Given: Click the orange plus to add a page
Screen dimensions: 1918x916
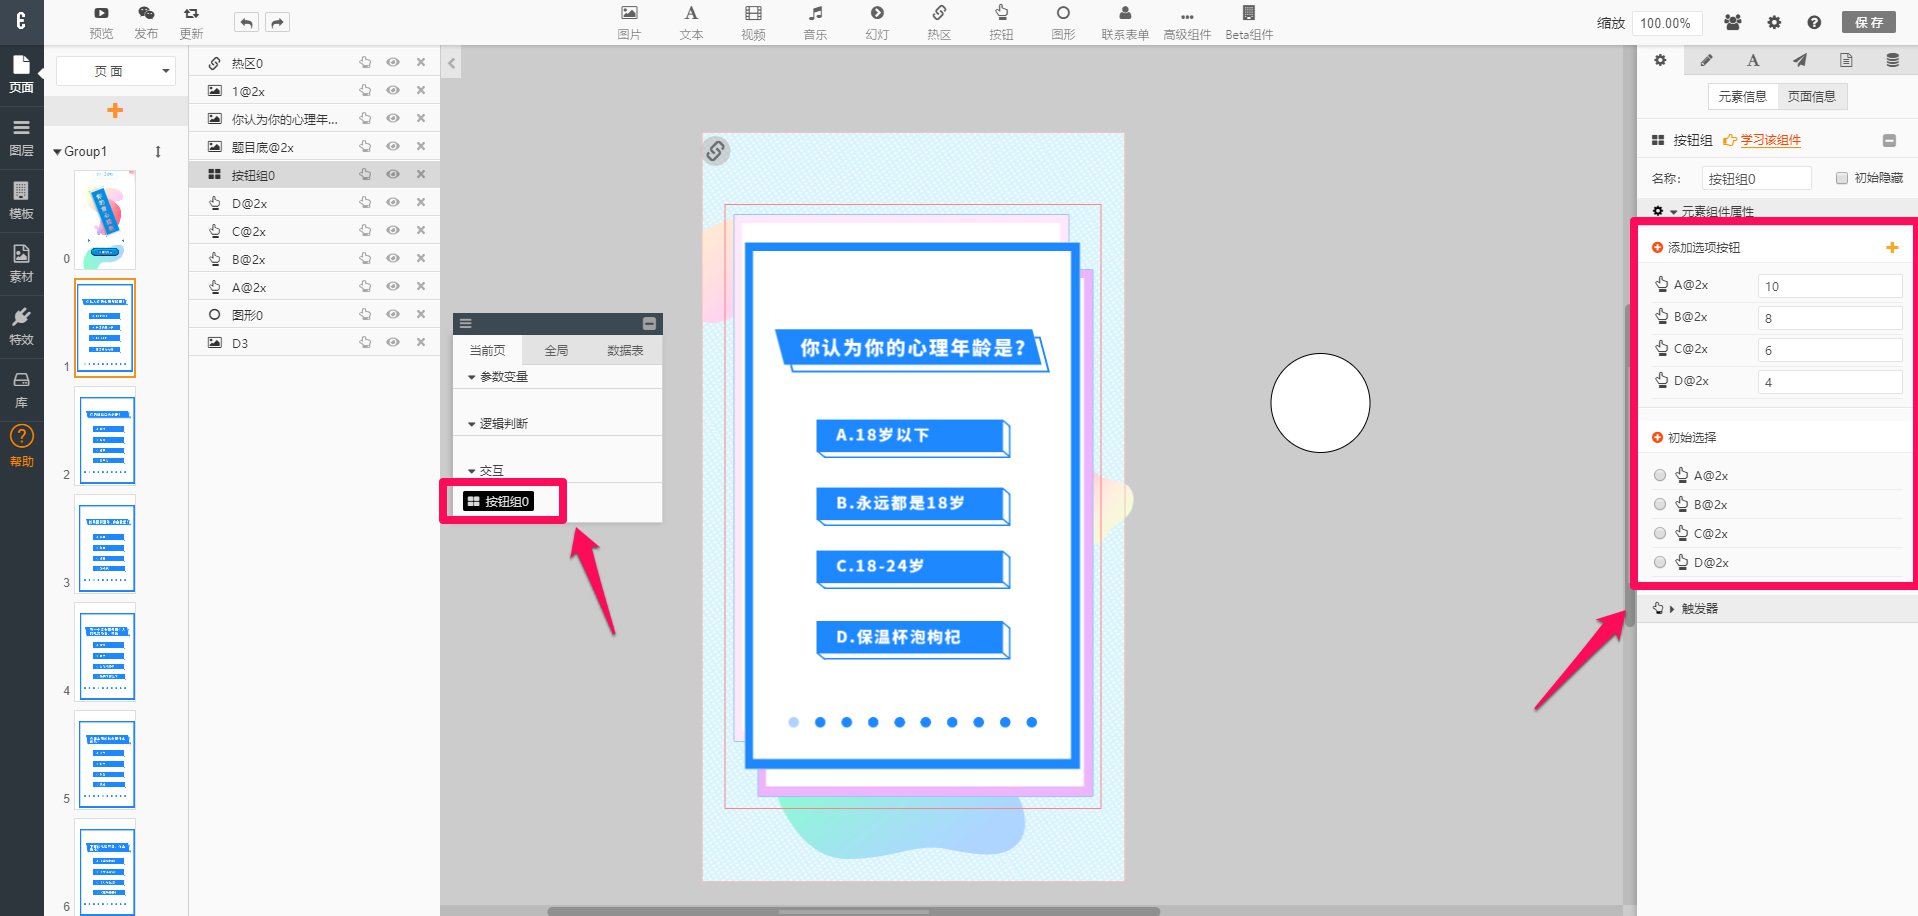Looking at the screenshot, I should pos(115,110).
